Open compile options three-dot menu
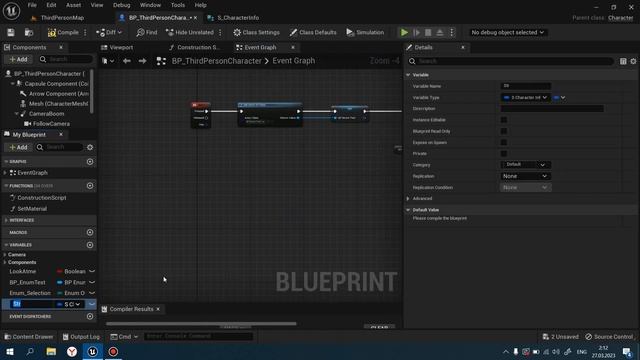Viewport: 640px width, 360px height. [85, 32]
